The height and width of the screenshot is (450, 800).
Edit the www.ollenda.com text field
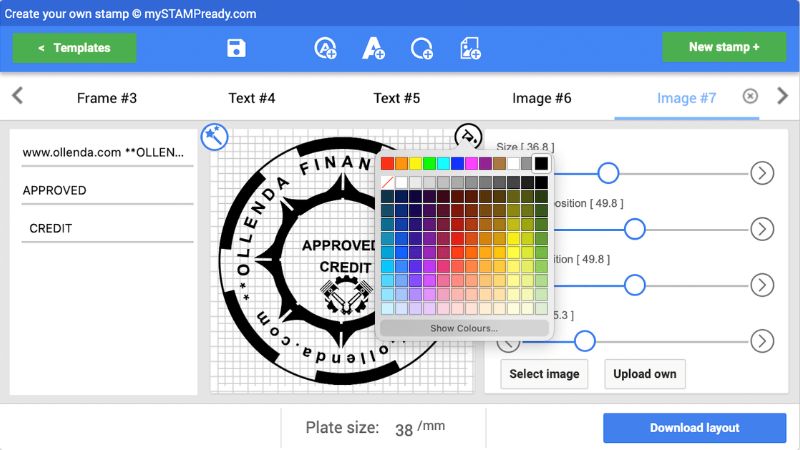[107, 153]
